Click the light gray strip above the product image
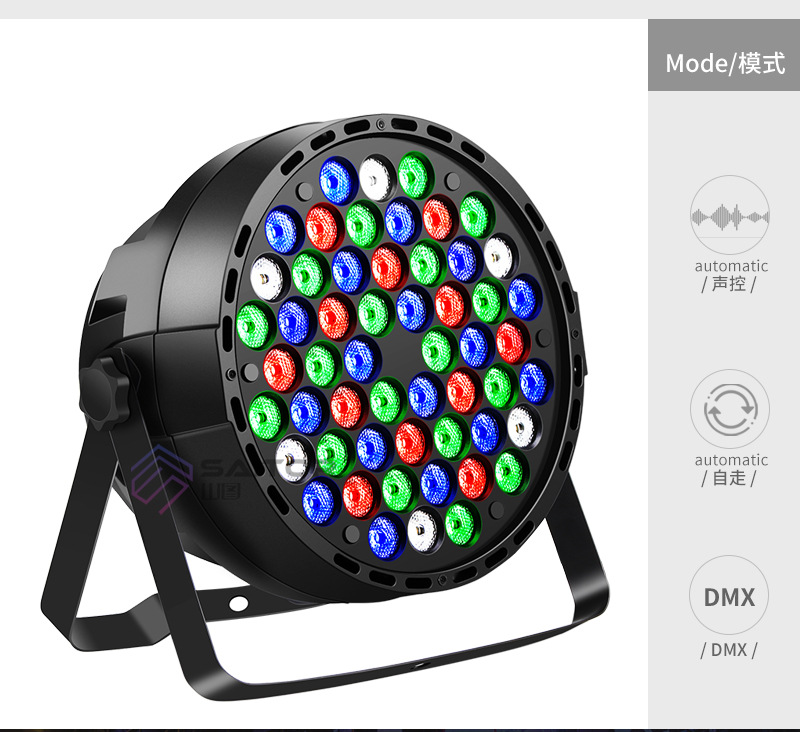 400,9
